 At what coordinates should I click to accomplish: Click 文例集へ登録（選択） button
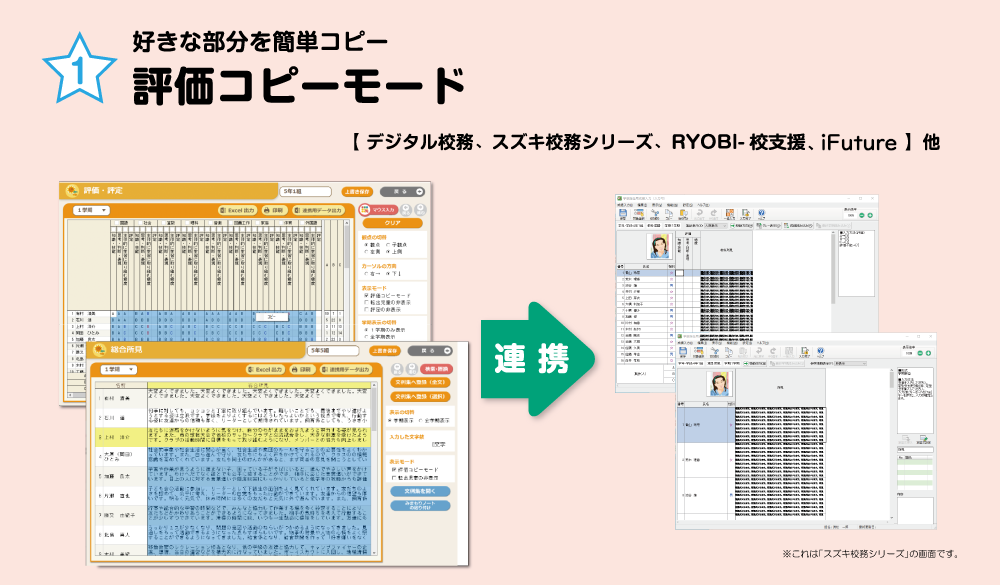(419, 396)
